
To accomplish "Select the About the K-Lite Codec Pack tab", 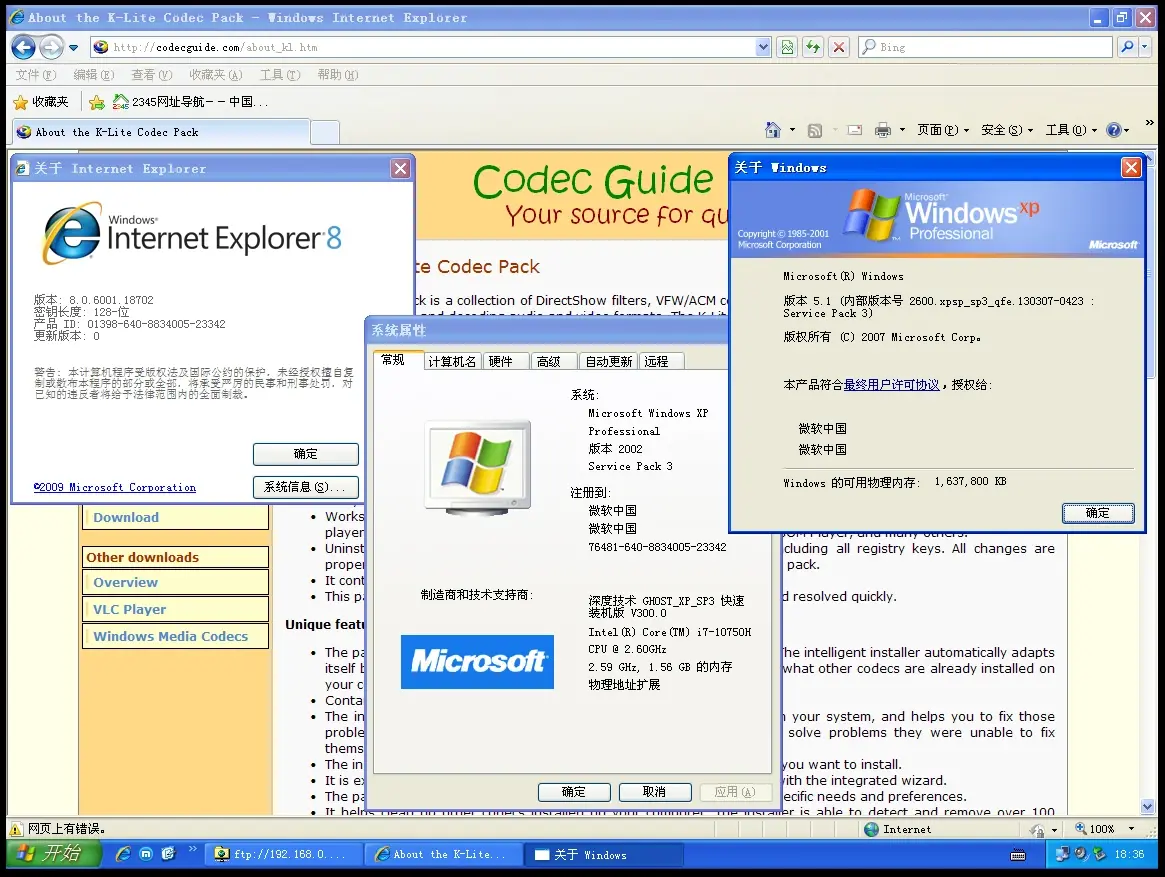I will [160, 132].
